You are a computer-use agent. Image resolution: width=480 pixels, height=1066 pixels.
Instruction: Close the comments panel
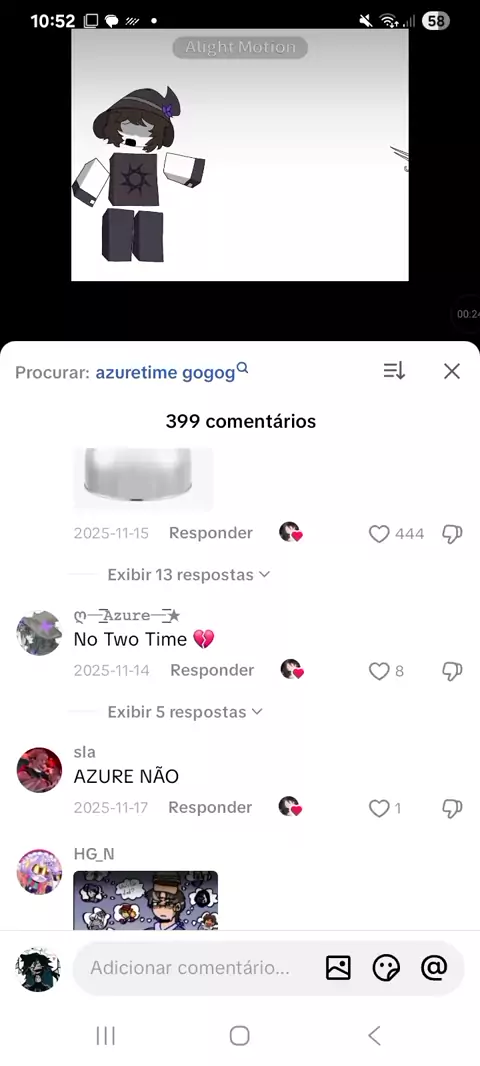pos(452,371)
